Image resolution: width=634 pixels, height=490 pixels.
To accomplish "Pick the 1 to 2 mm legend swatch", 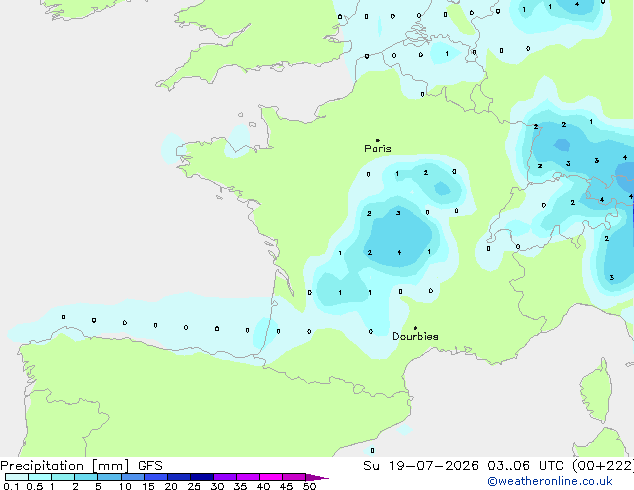I will click(63, 477).
